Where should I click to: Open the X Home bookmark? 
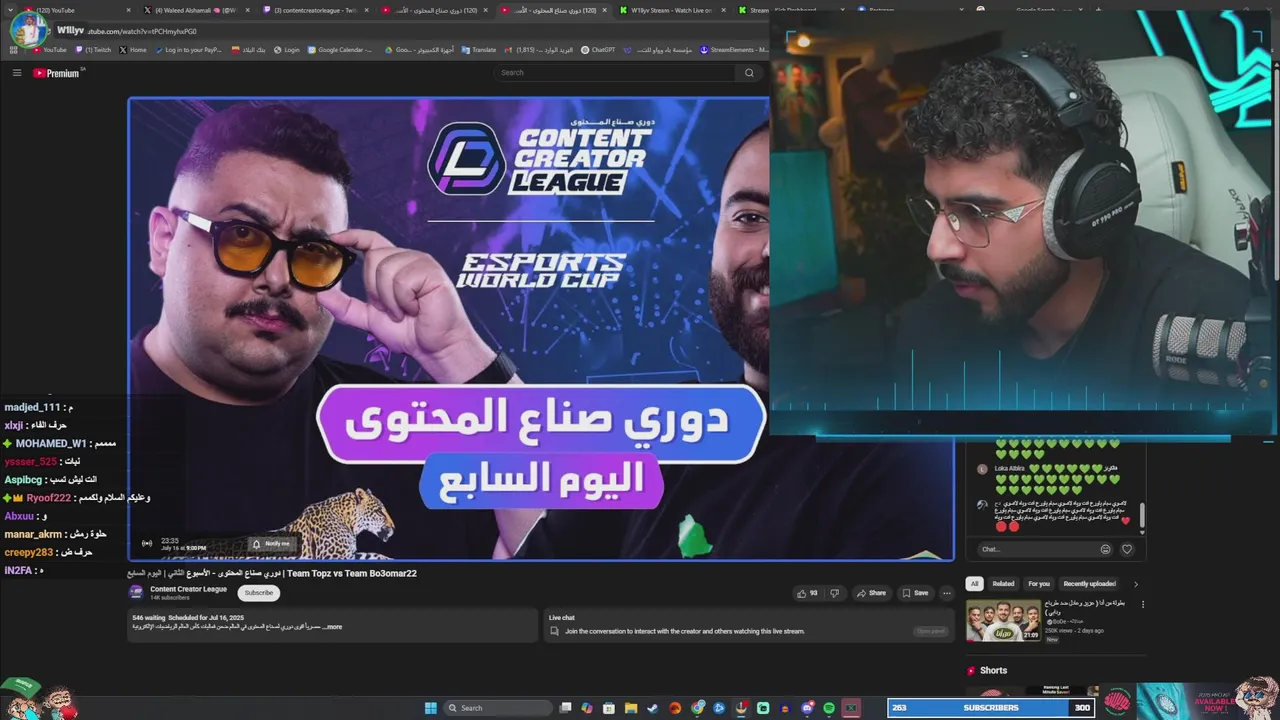tap(132, 50)
